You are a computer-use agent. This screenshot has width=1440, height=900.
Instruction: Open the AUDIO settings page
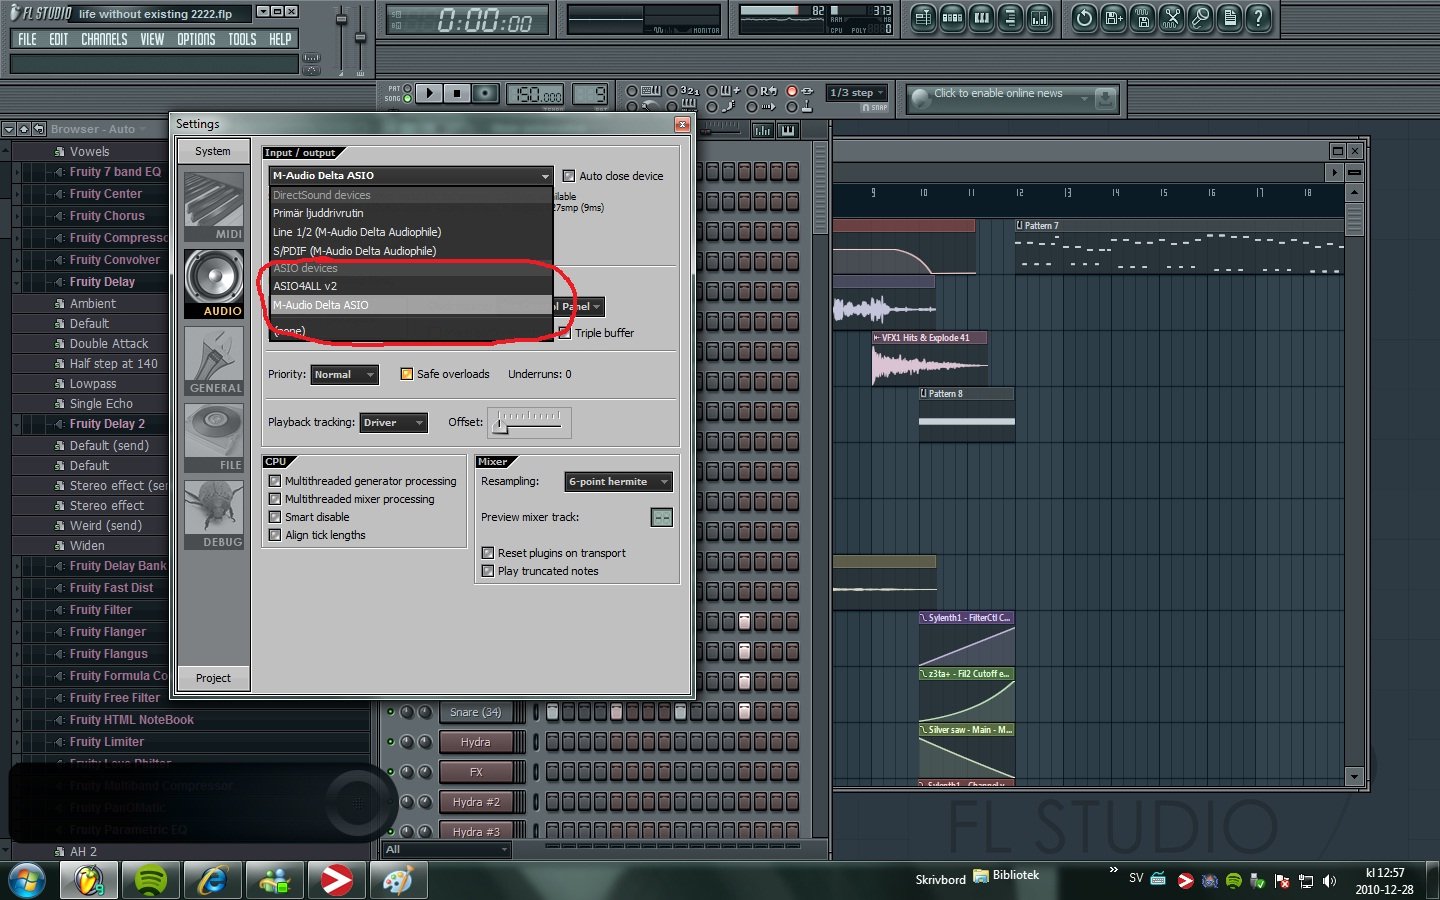(x=214, y=284)
